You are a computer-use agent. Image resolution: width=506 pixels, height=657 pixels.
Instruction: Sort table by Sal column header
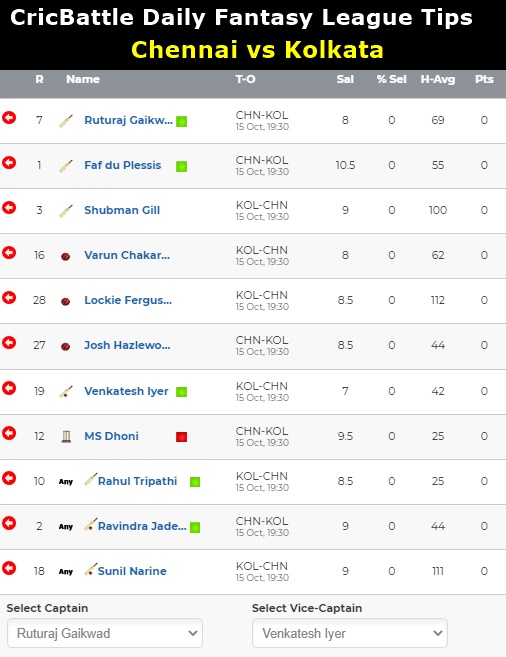pyautogui.click(x=345, y=79)
